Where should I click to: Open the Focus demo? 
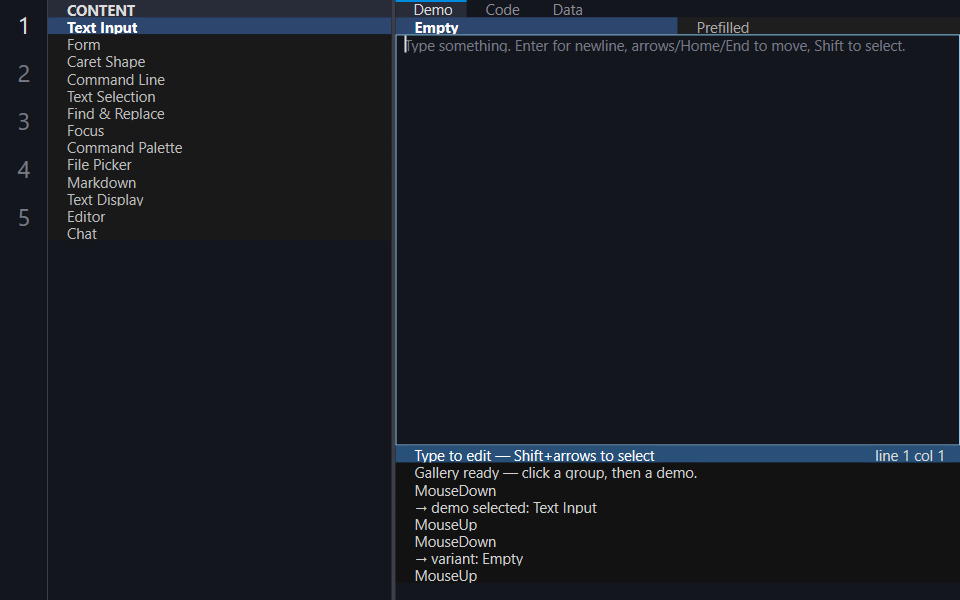pos(219,131)
